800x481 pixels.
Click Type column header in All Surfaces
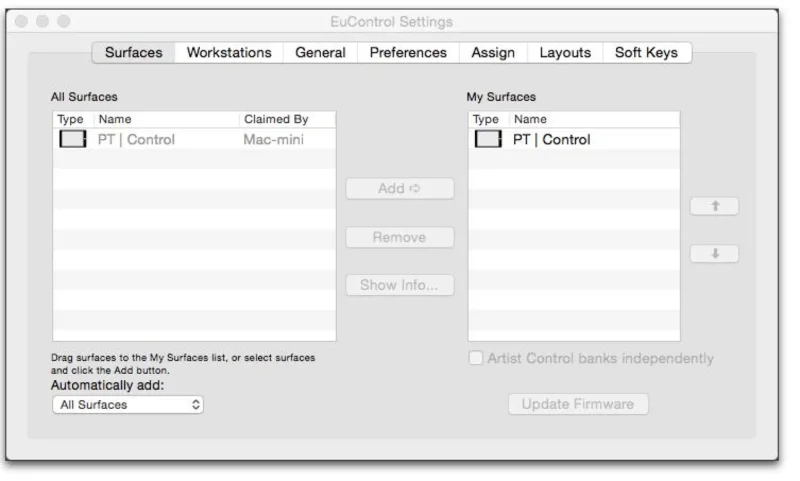pyautogui.click(x=73, y=119)
